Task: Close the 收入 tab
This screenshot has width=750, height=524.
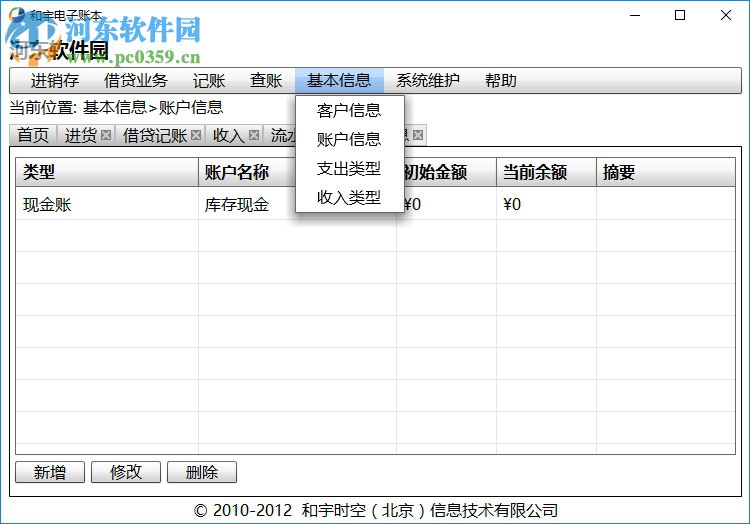Action: point(254,135)
